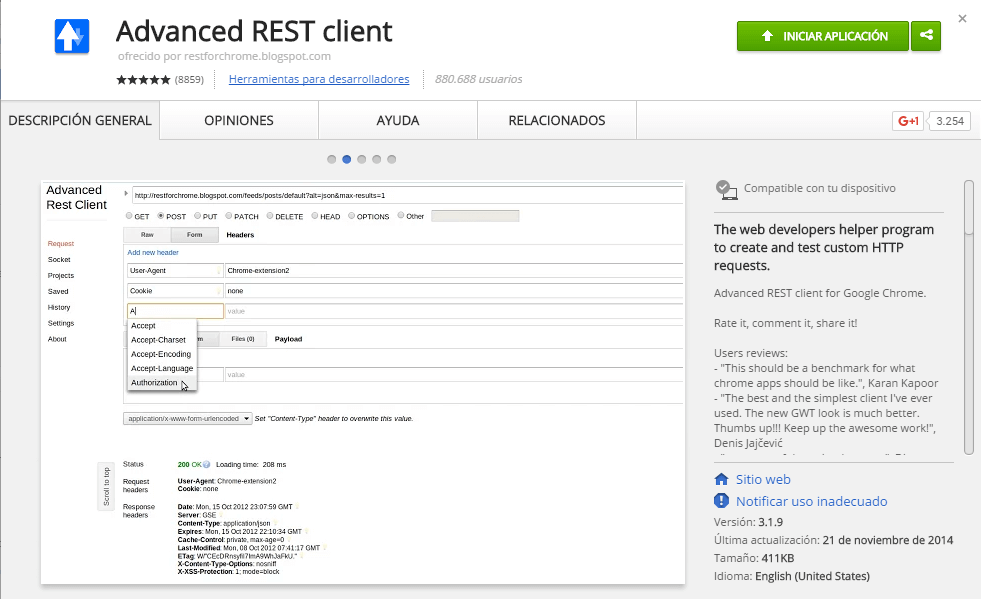Open Herramientas para desarrolladores category link
Viewport: 981px width, 599px height.
[x=319, y=79]
